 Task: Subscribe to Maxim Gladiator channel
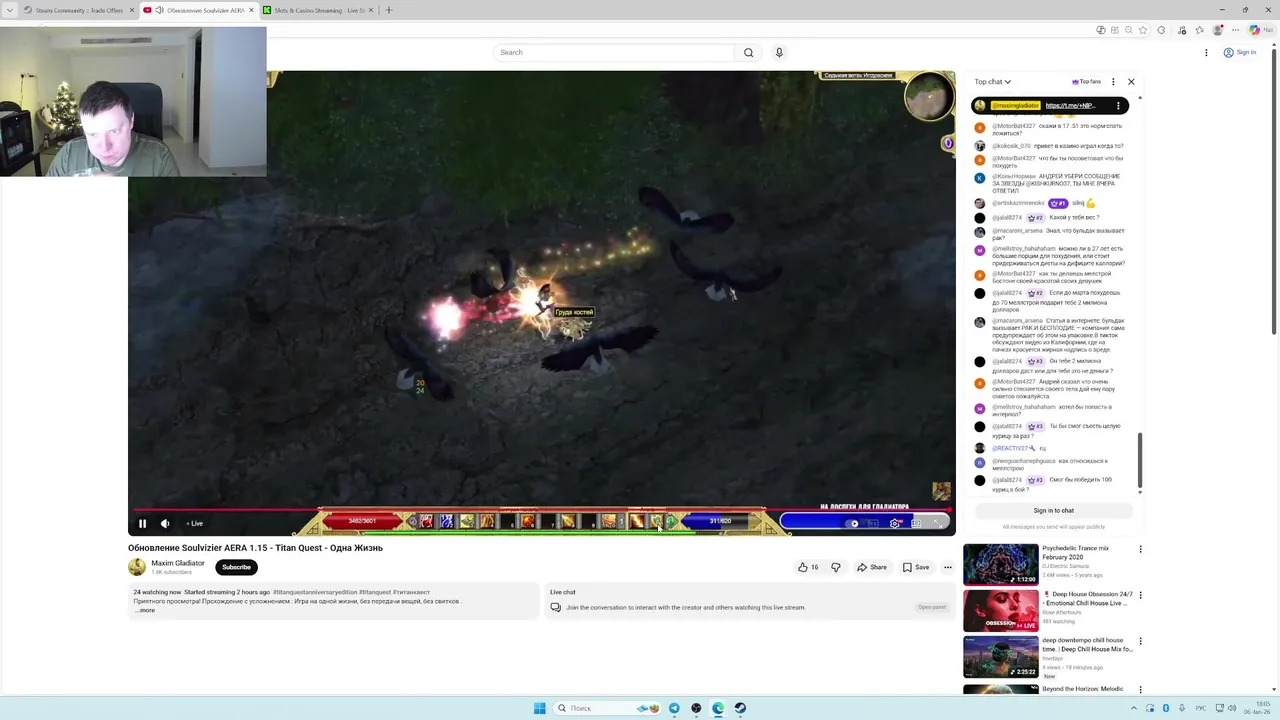pos(236,567)
